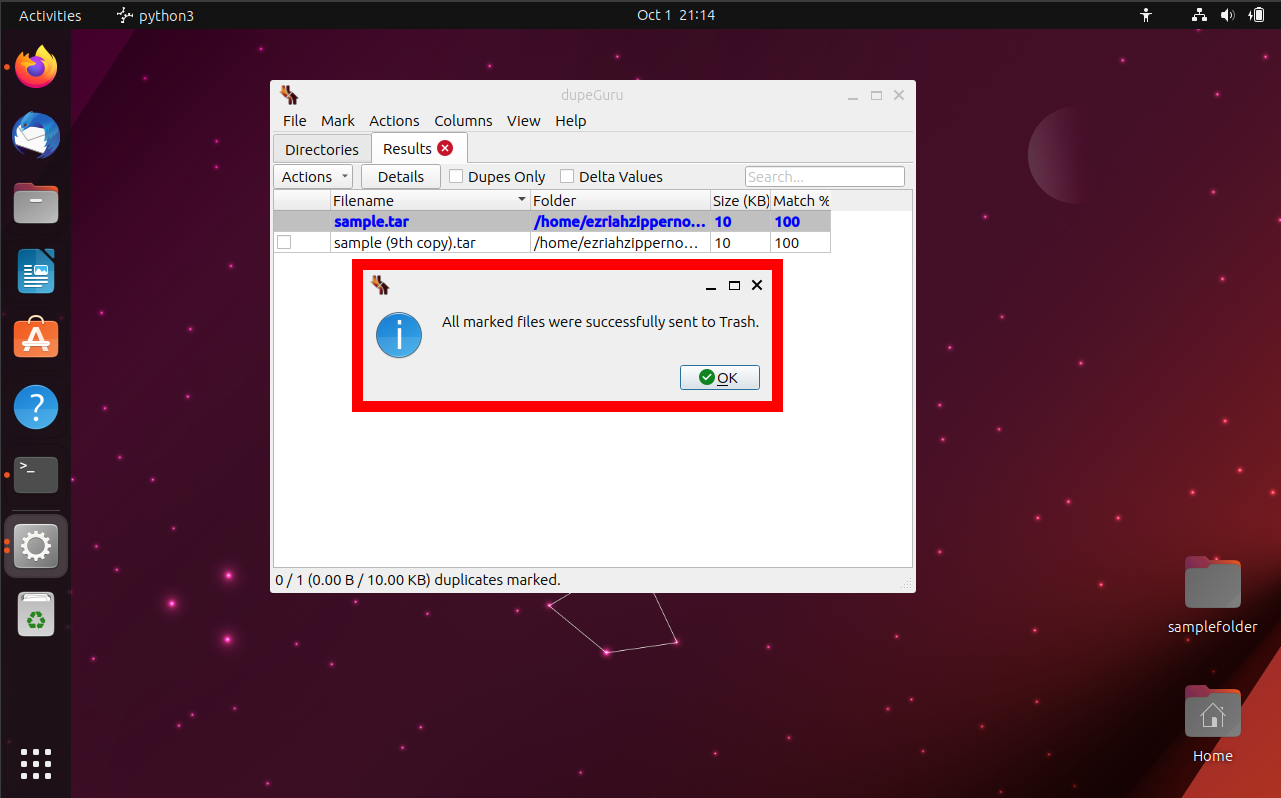
Task: Launch LibreOffice Writer from the dock
Action: click(x=36, y=271)
